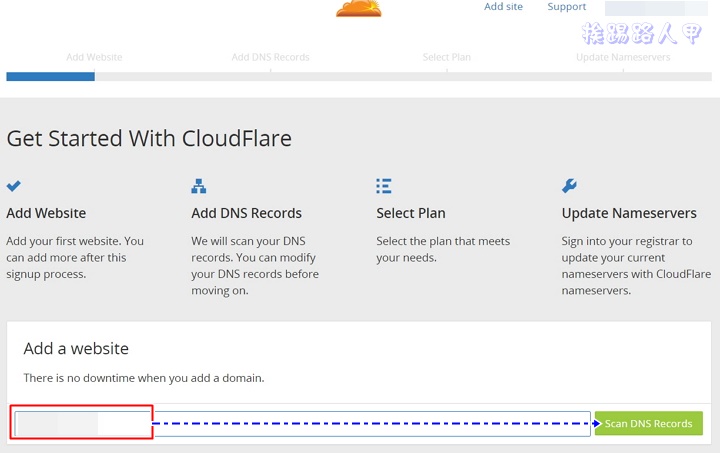Click the Add Website checkmark icon
Screen dimensions: 720x453
(x=14, y=186)
